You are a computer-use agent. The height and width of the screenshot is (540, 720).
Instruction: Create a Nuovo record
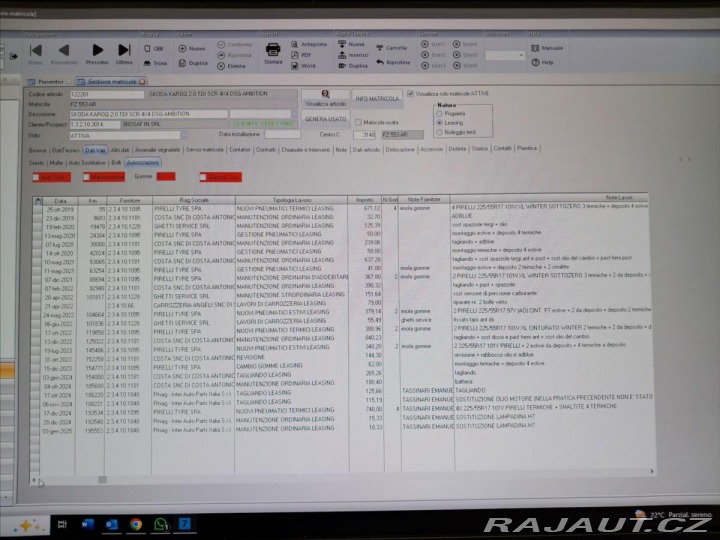pyautogui.click(x=192, y=49)
